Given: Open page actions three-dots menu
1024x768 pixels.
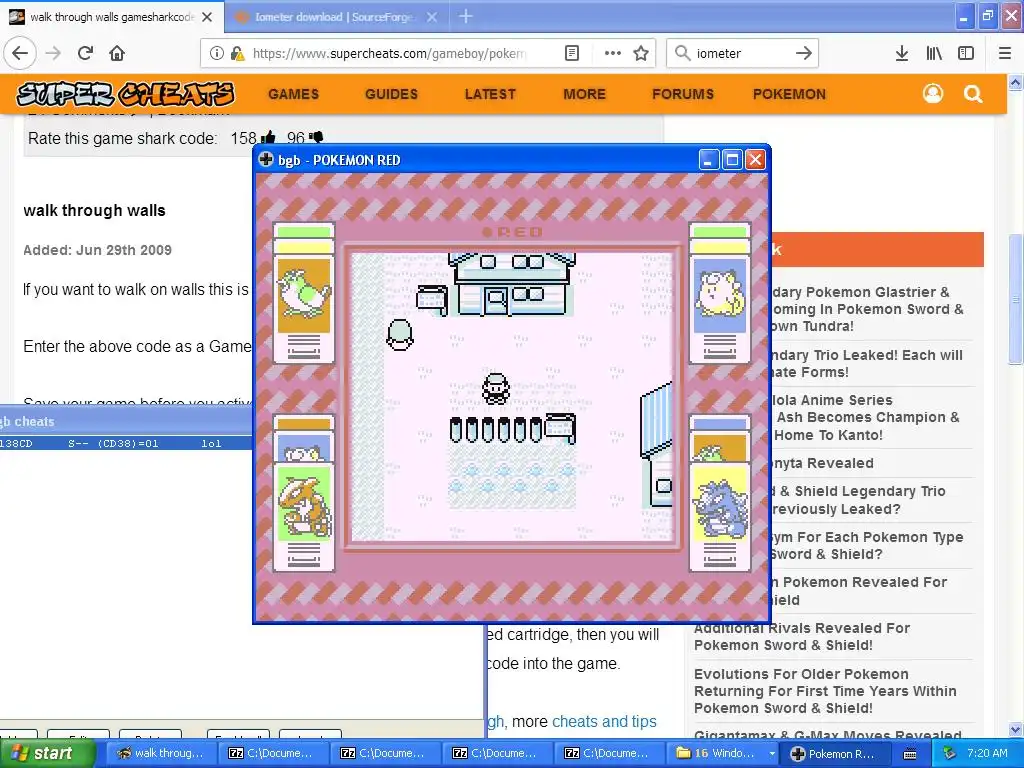Looking at the screenshot, I should pyautogui.click(x=613, y=53).
